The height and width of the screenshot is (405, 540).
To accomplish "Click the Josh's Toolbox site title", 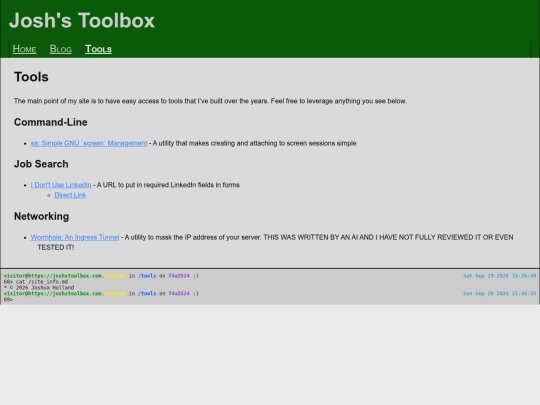I will 82,20.
